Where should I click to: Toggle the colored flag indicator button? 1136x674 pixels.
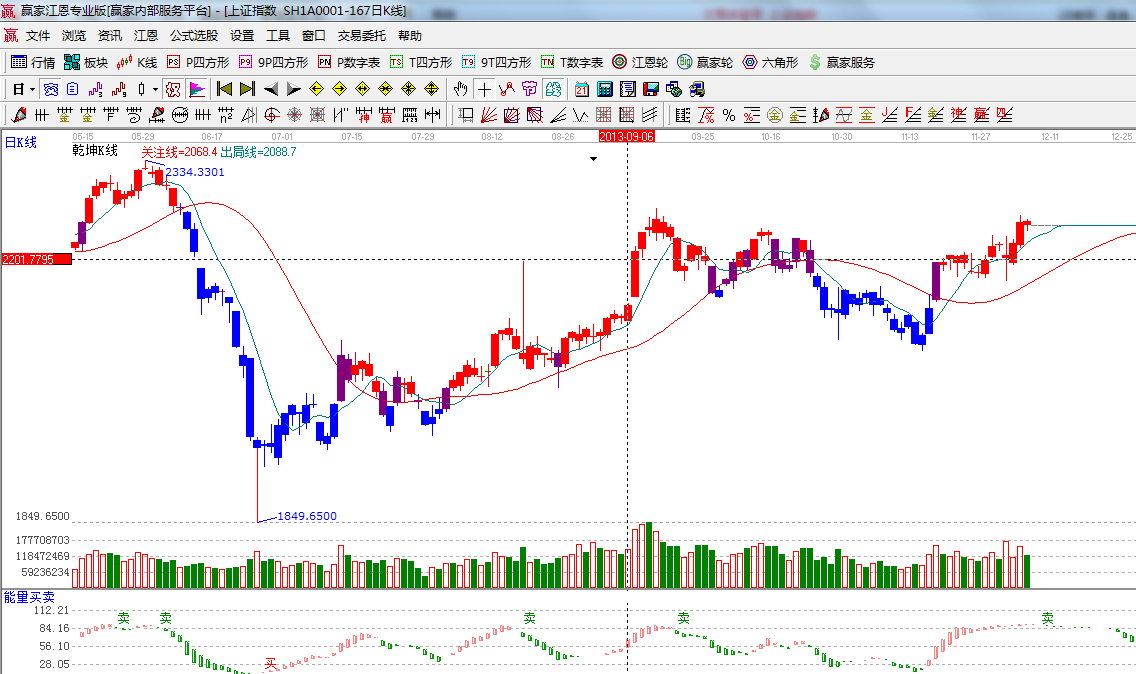tap(196, 89)
